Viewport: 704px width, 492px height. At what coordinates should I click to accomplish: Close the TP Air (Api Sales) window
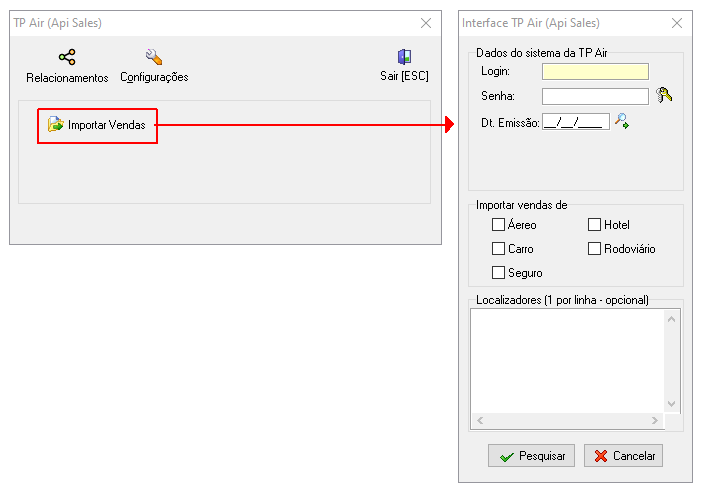pyautogui.click(x=426, y=23)
